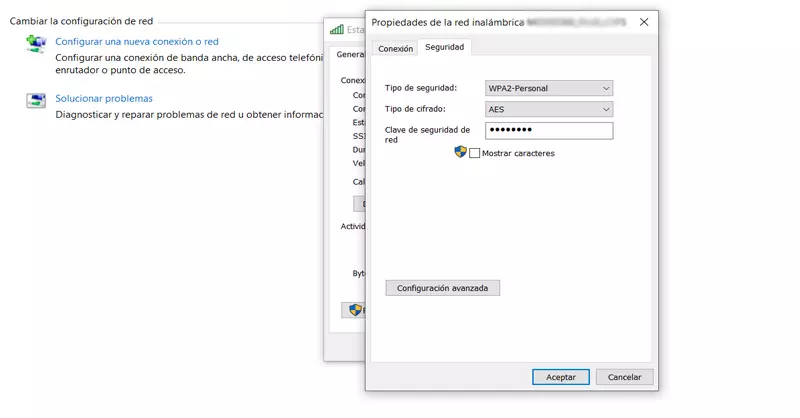Click the Propiedades de la red inalámbrica title

coord(447,22)
